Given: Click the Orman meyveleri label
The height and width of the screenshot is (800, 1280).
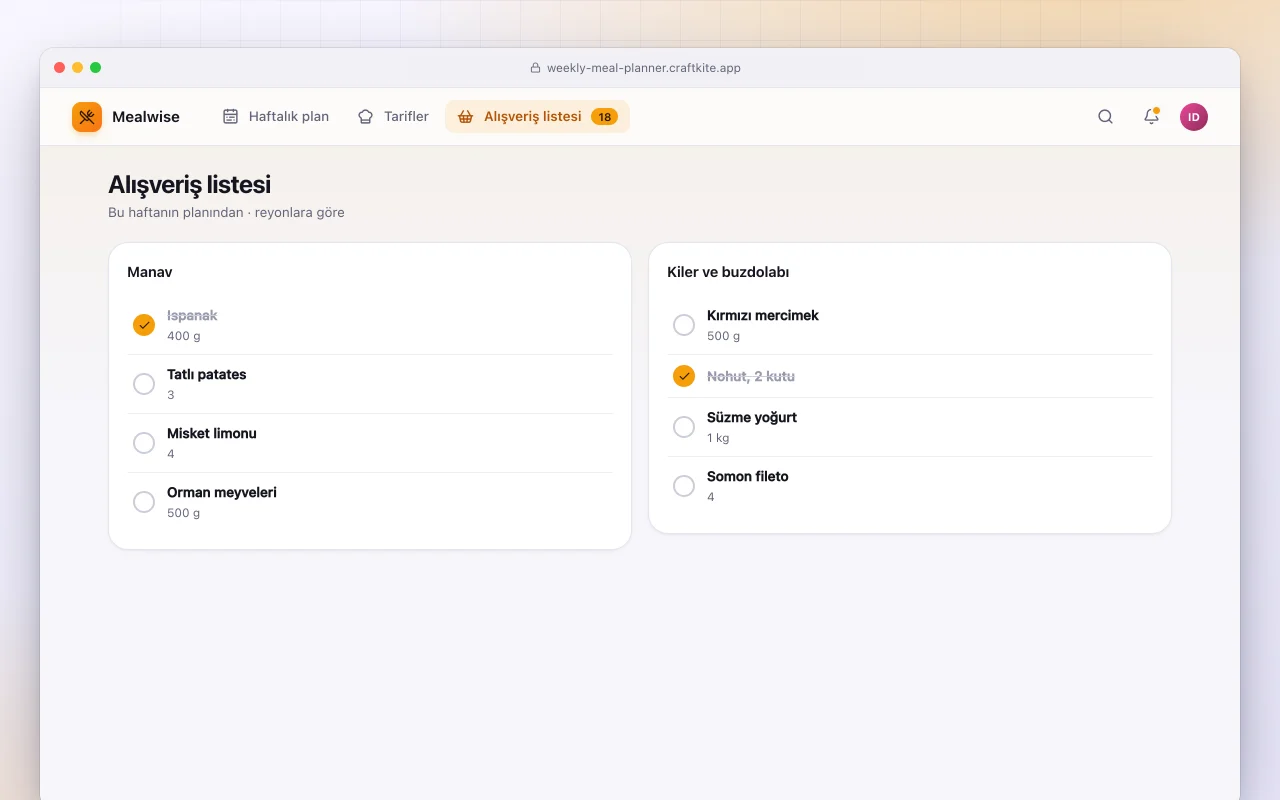Looking at the screenshot, I should click(222, 492).
